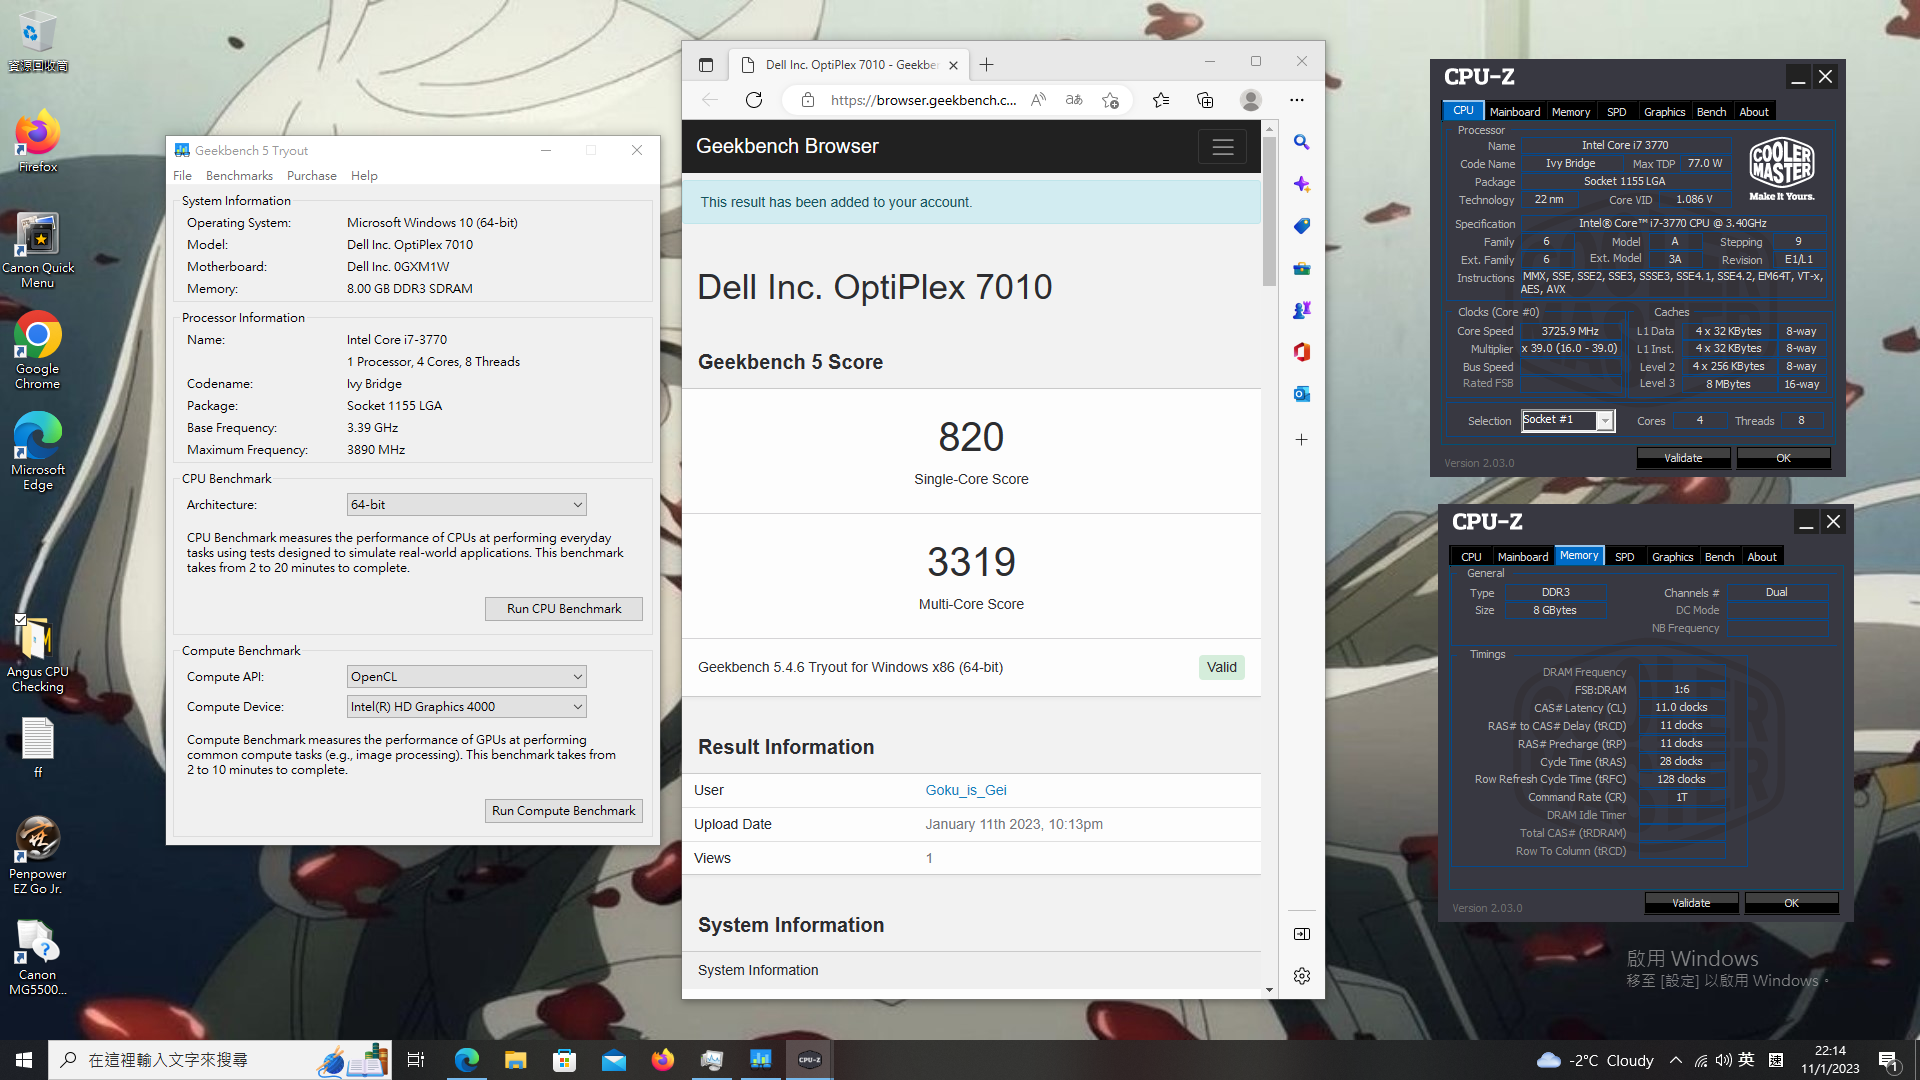The image size is (1920, 1080).
Task: Open the Edge sidebar Office icon
Action: point(1302,352)
